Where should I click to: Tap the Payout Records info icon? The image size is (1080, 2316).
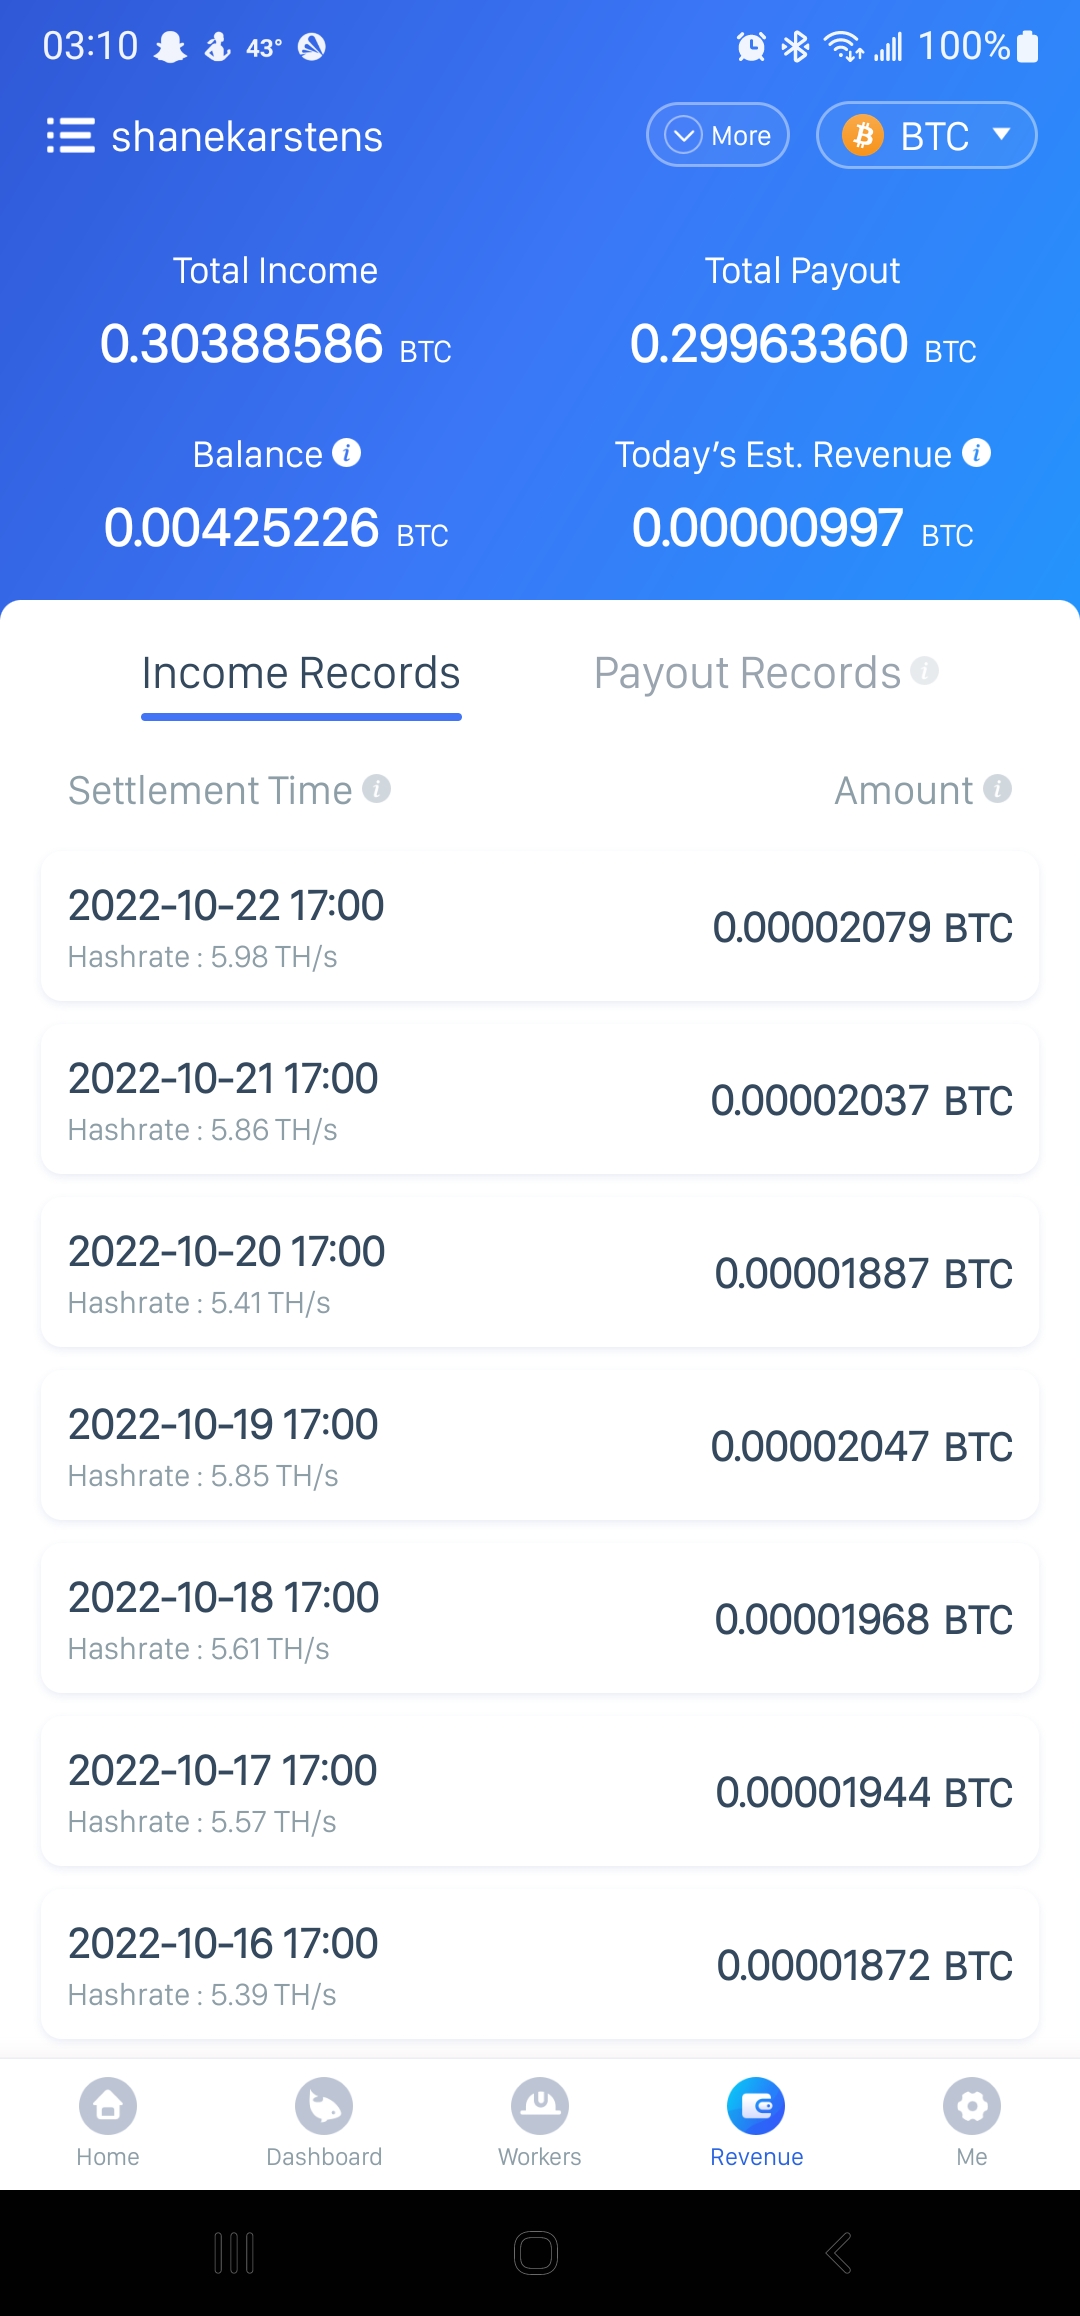click(925, 670)
